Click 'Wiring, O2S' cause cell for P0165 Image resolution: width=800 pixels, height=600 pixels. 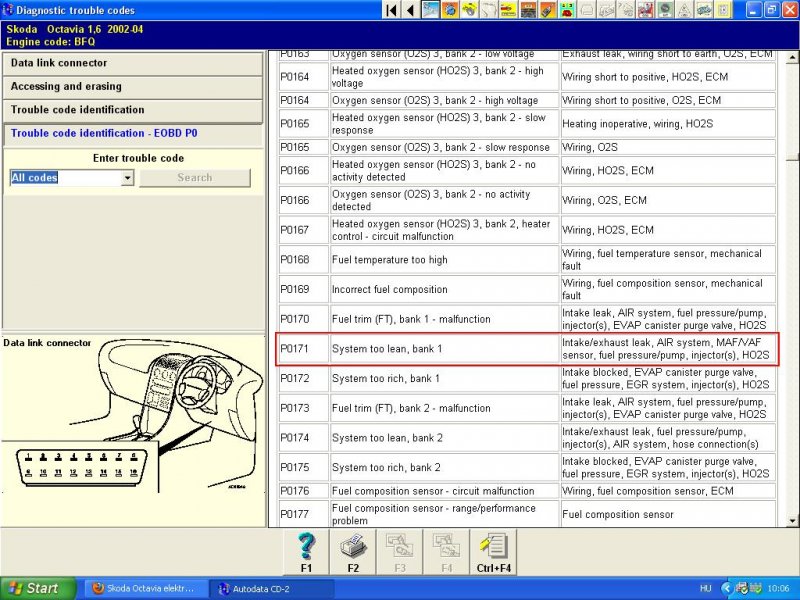668,147
